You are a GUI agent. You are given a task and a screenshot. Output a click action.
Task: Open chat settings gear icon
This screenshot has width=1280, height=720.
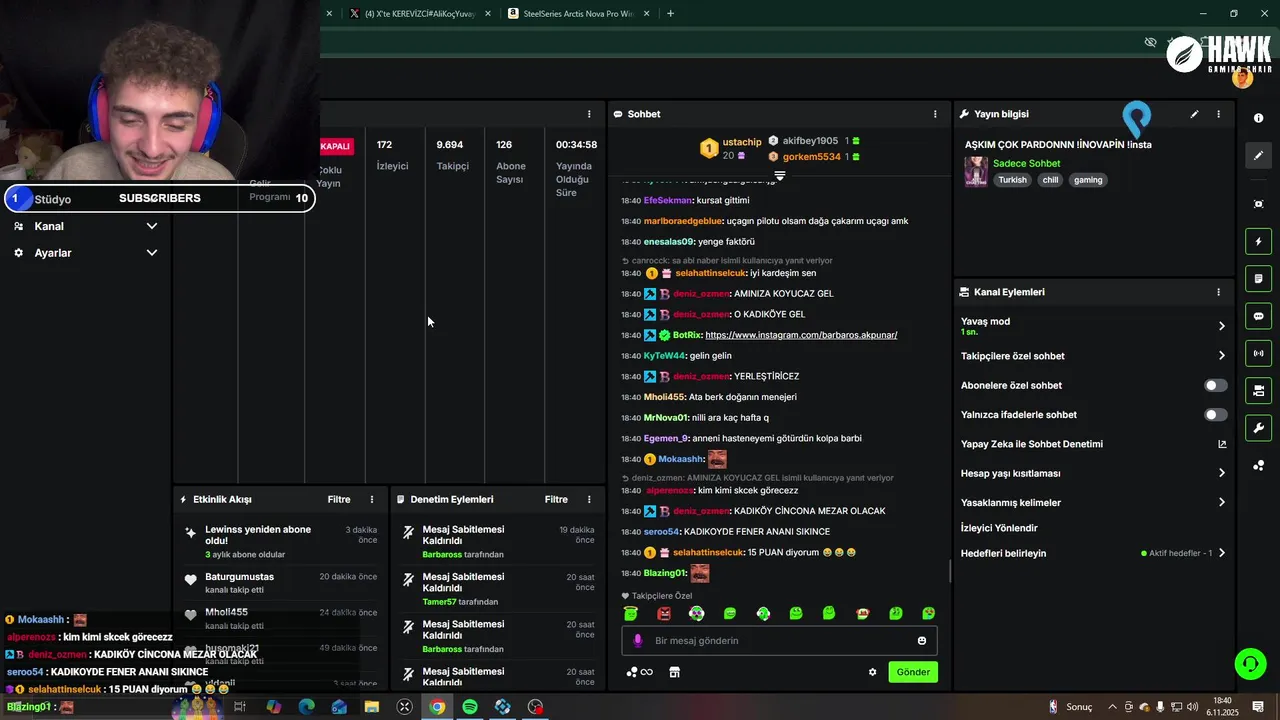coord(872,672)
